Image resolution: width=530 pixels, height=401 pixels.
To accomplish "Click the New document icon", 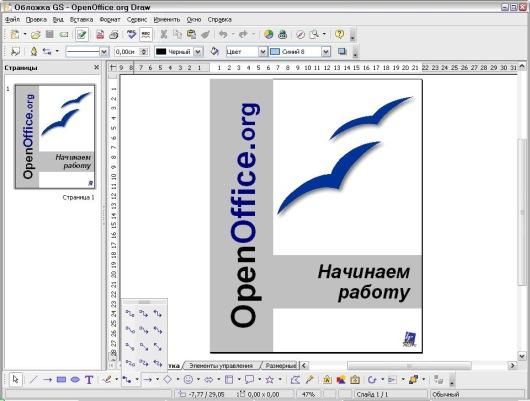I will tap(15, 34).
